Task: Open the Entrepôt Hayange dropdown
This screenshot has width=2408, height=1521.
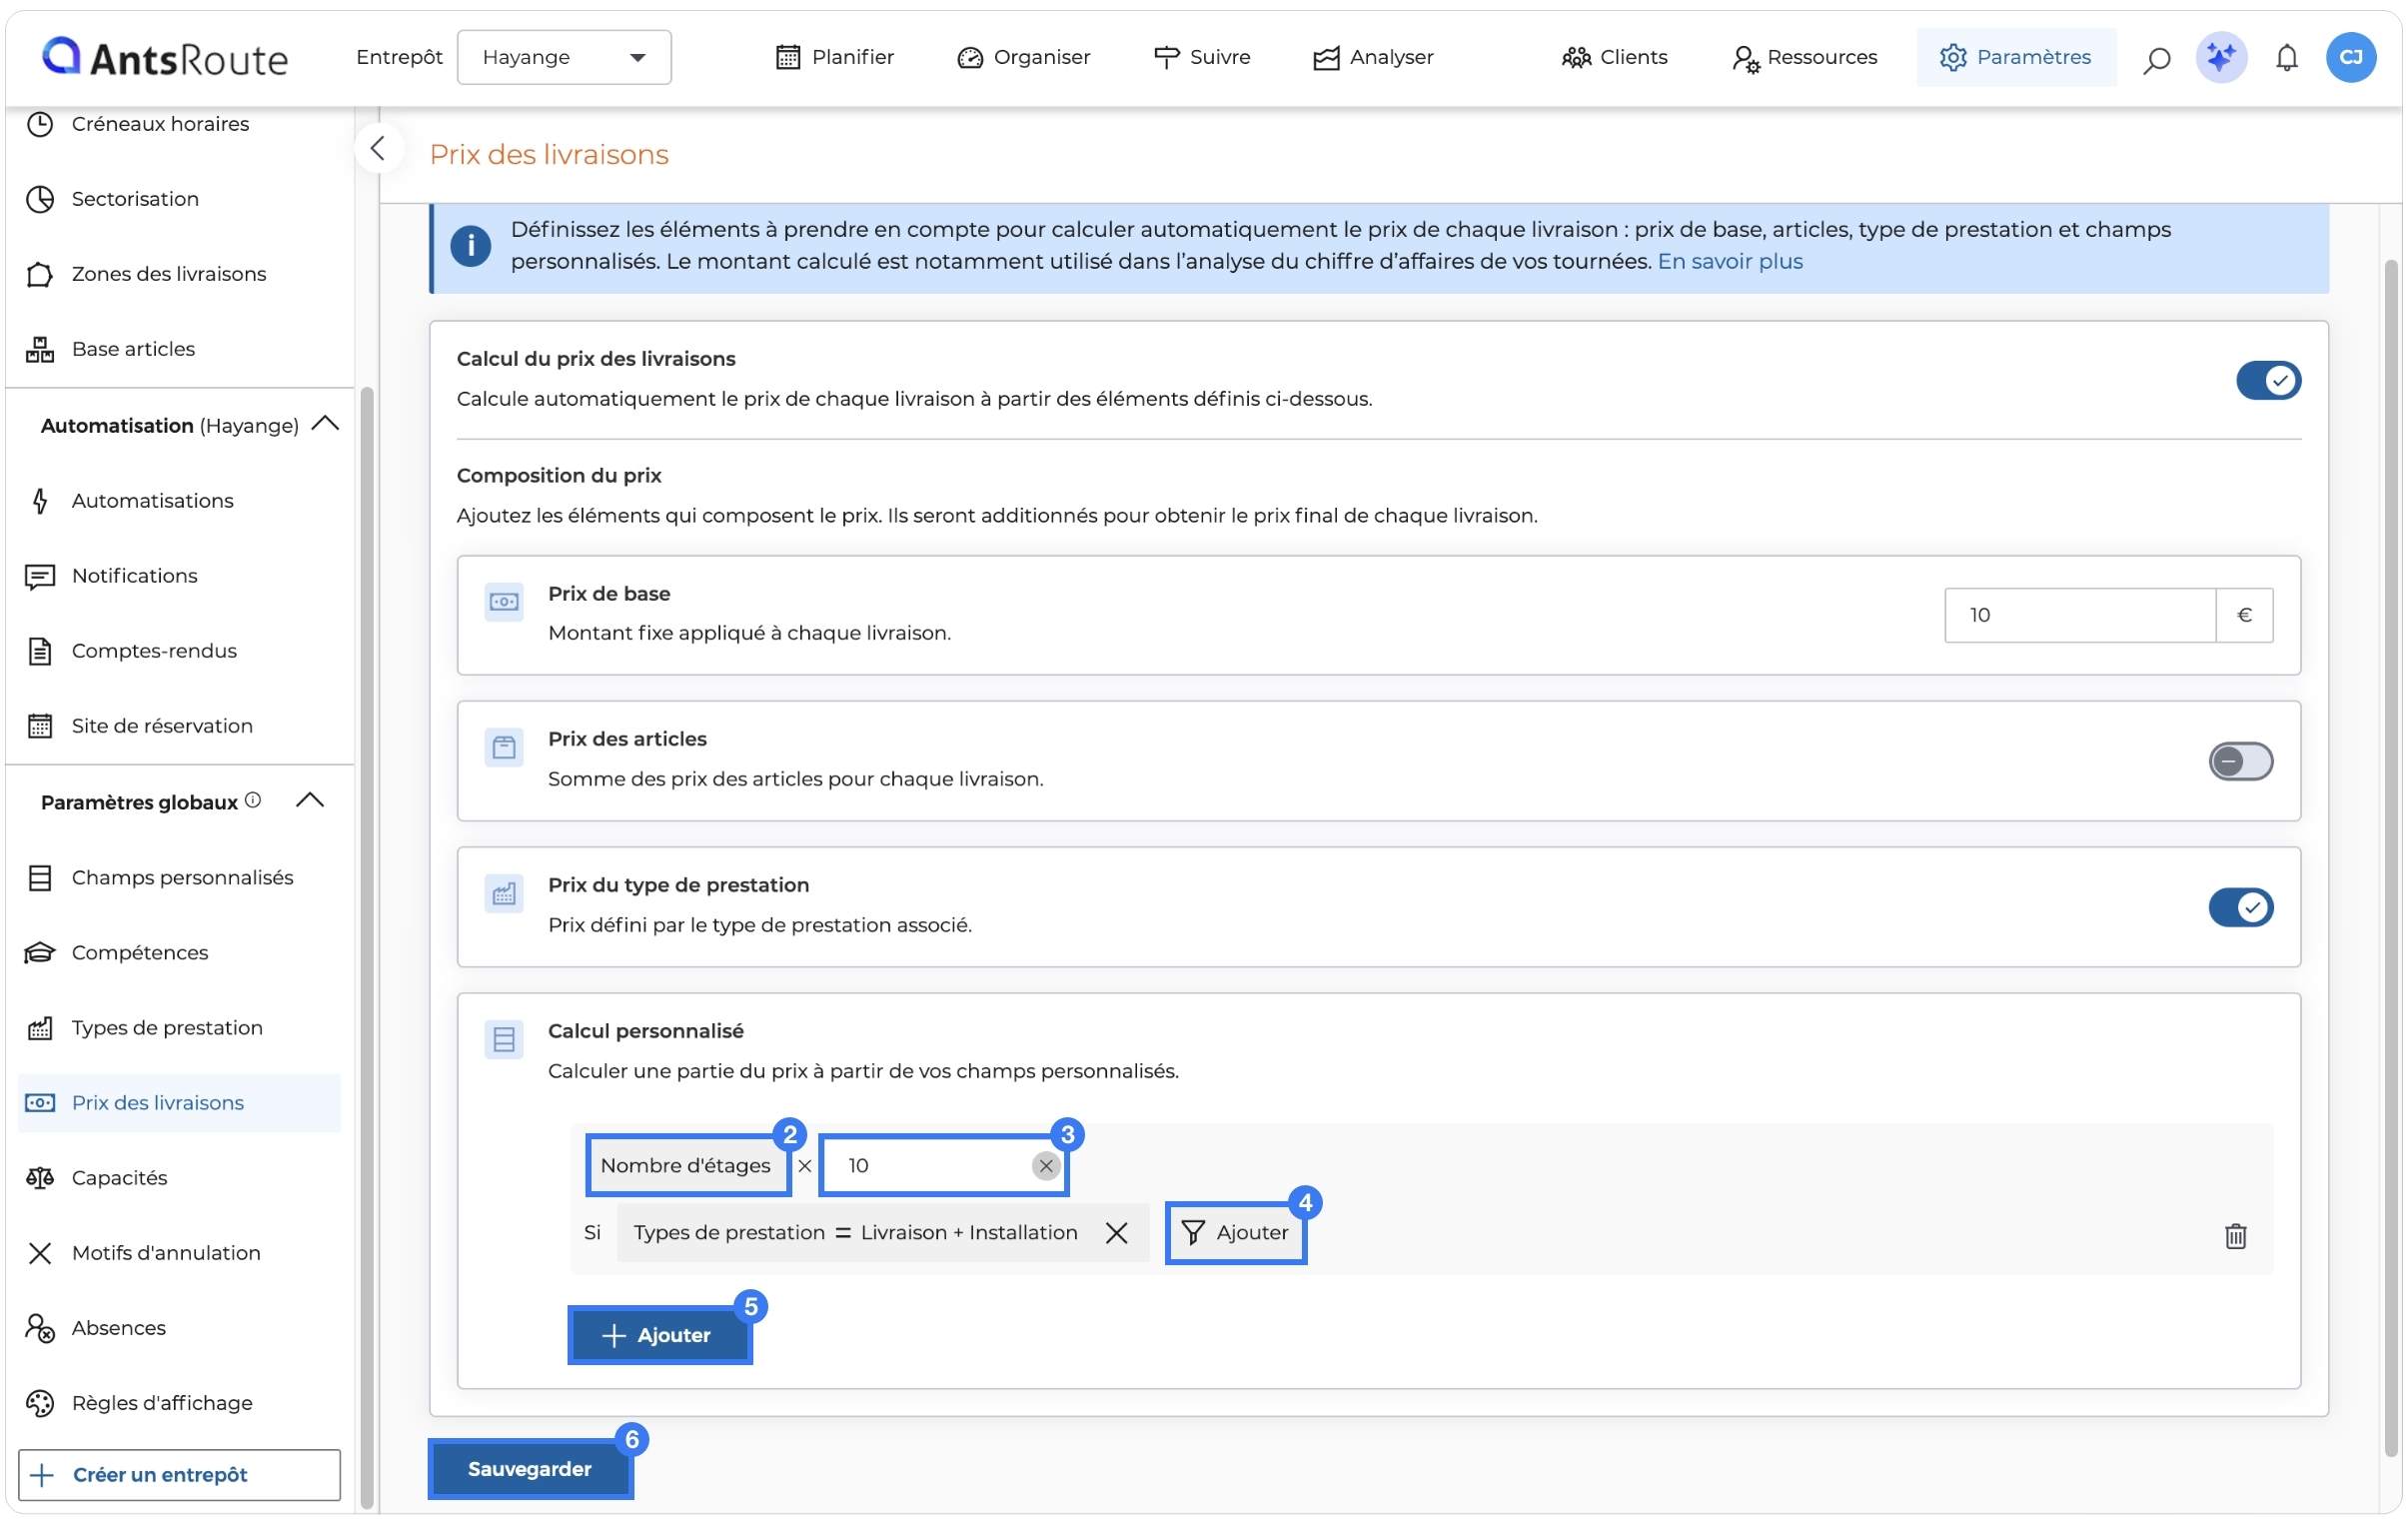Action: 564,58
